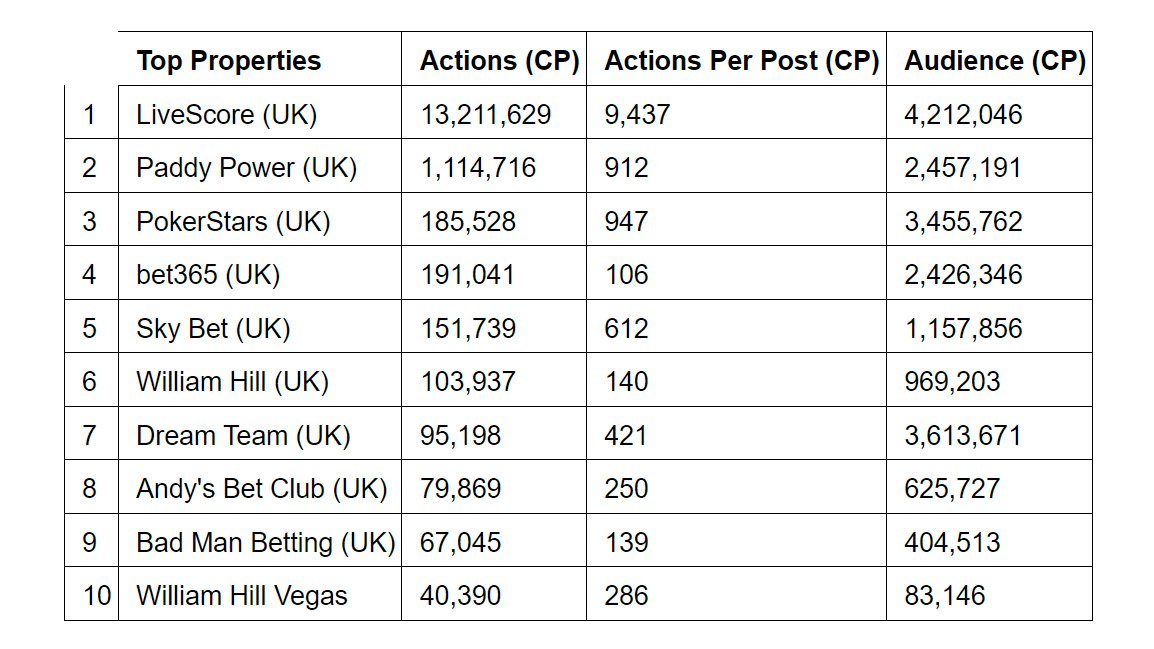Click the Actions (CP) column header
The height and width of the screenshot is (649, 1154).
tap(499, 61)
